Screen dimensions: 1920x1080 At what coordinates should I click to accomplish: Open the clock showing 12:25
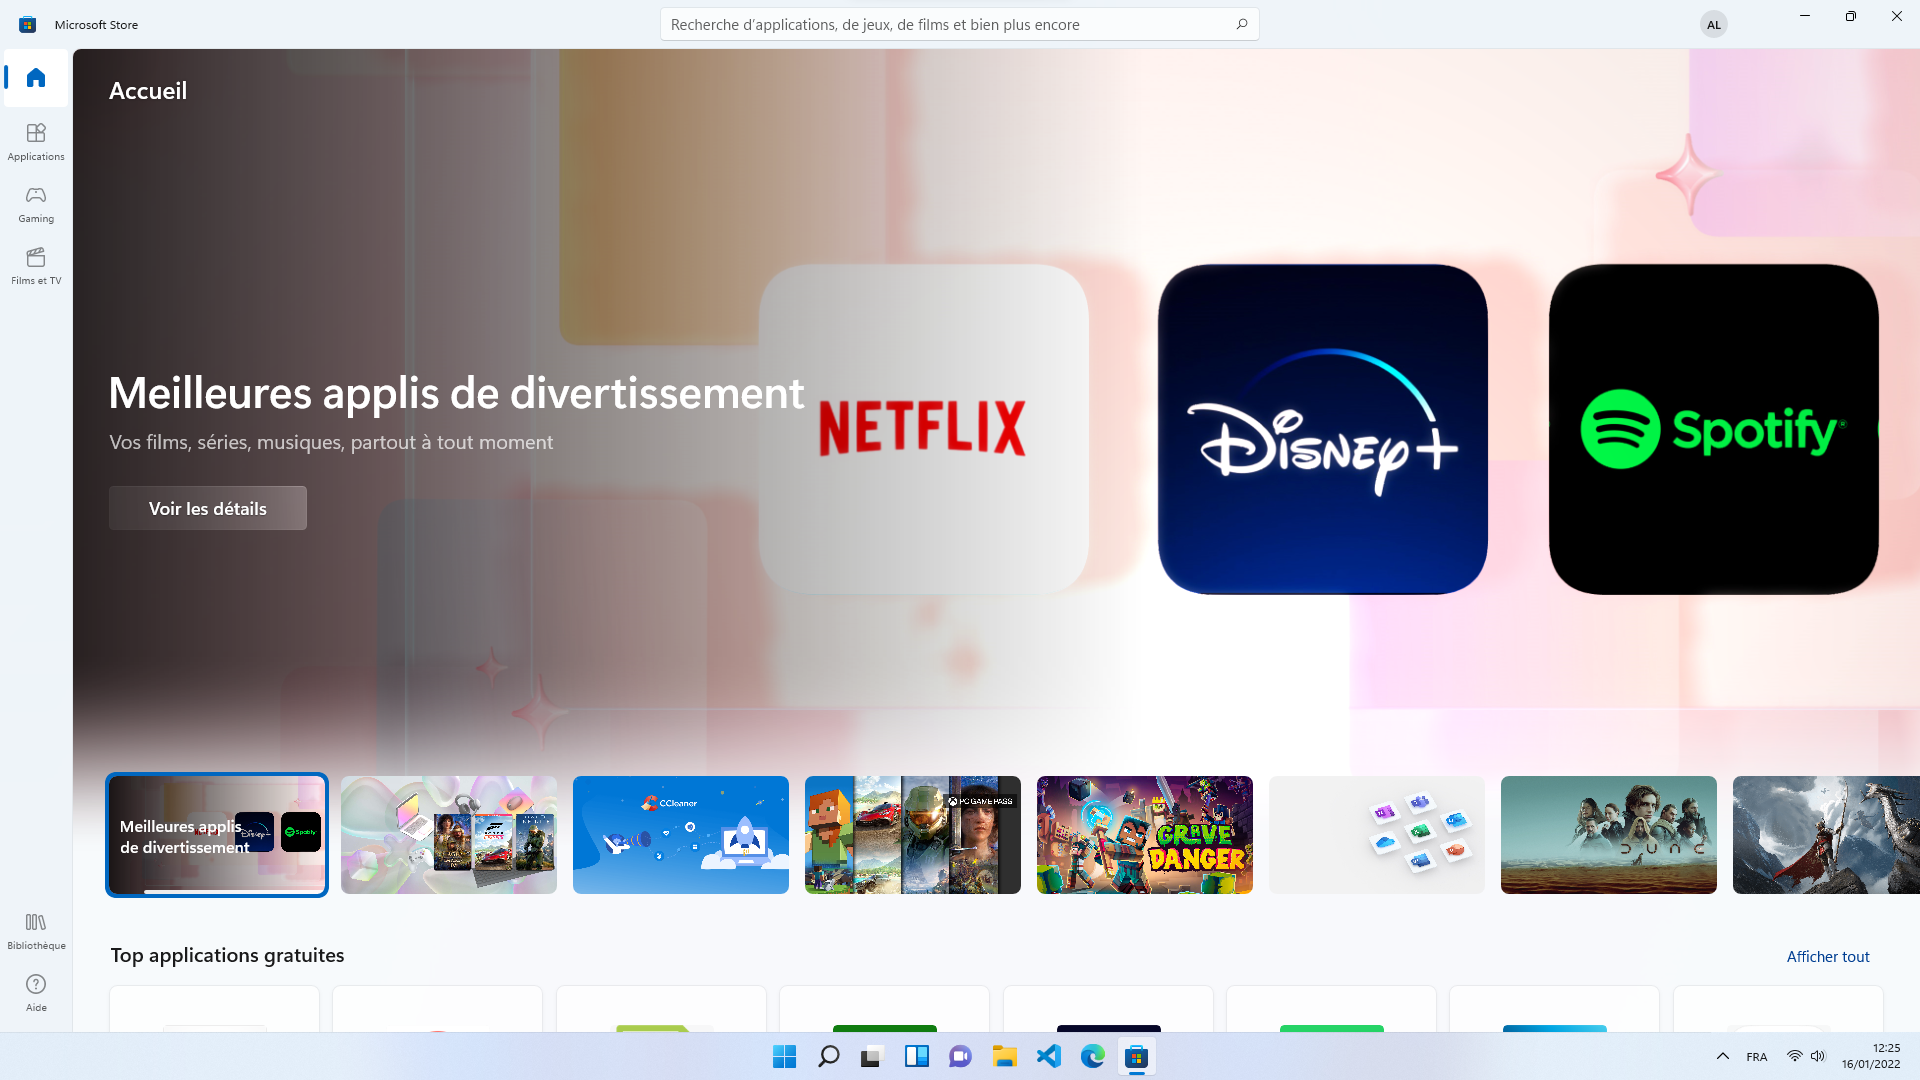coord(1871,1056)
